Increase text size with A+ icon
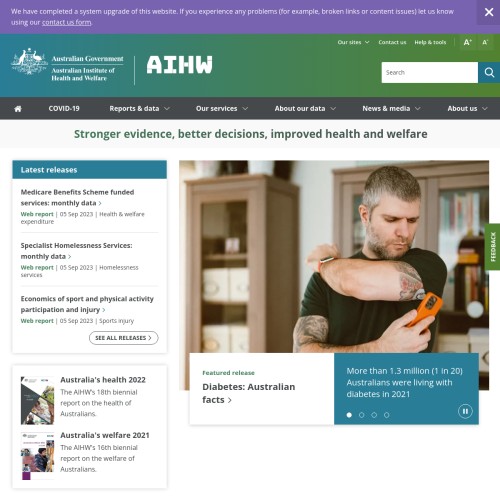 click(x=468, y=42)
